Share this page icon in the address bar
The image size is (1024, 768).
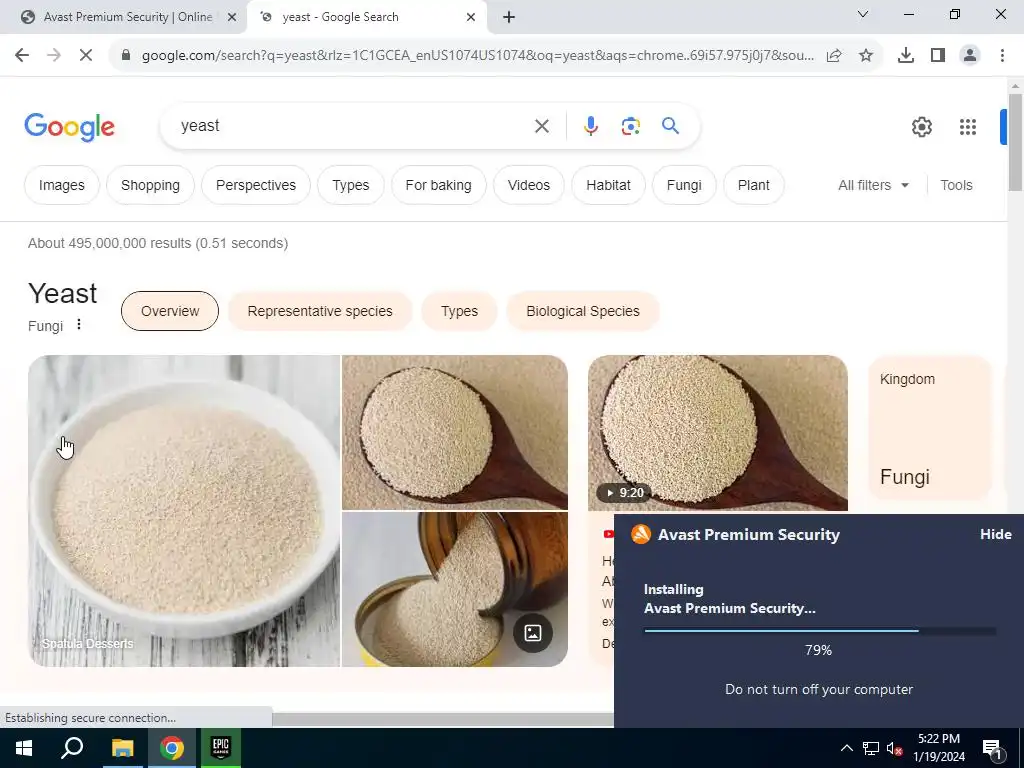(834, 56)
